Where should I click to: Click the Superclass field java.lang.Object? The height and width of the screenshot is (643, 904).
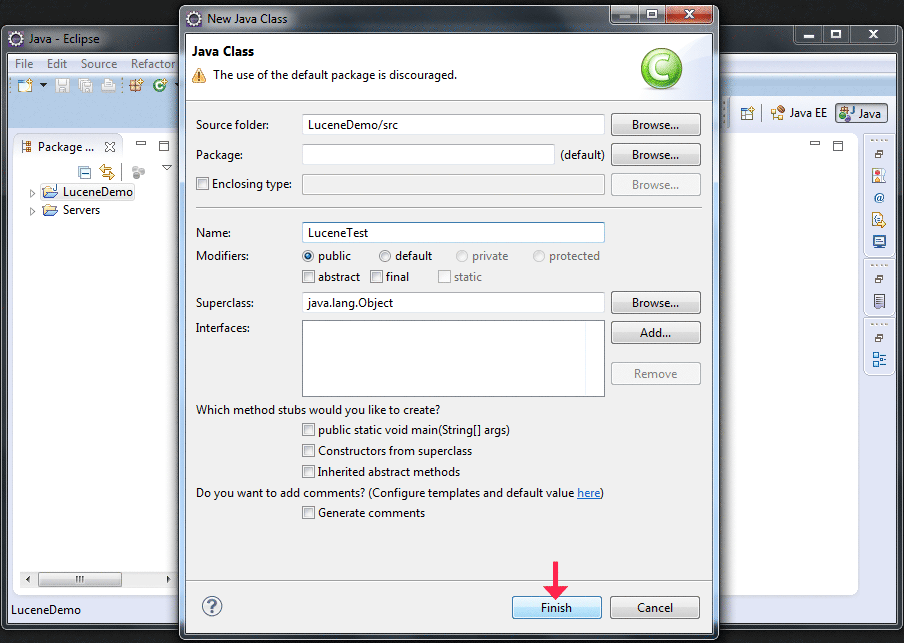pos(453,303)
